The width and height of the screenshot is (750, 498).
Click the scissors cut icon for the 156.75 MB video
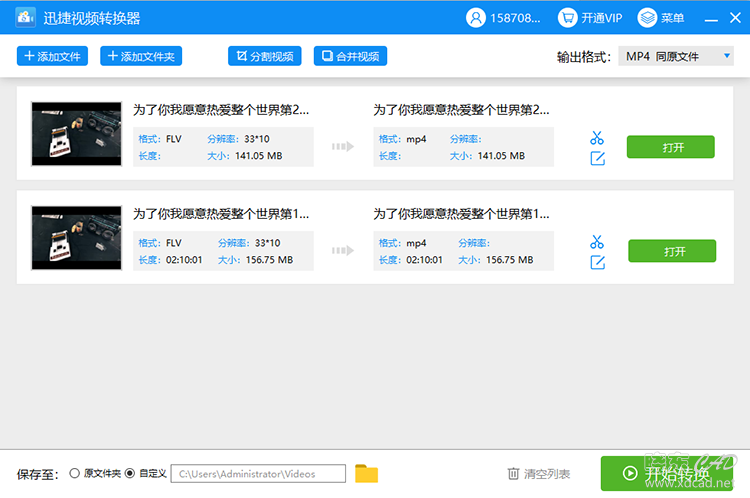[x=597, y=242]
